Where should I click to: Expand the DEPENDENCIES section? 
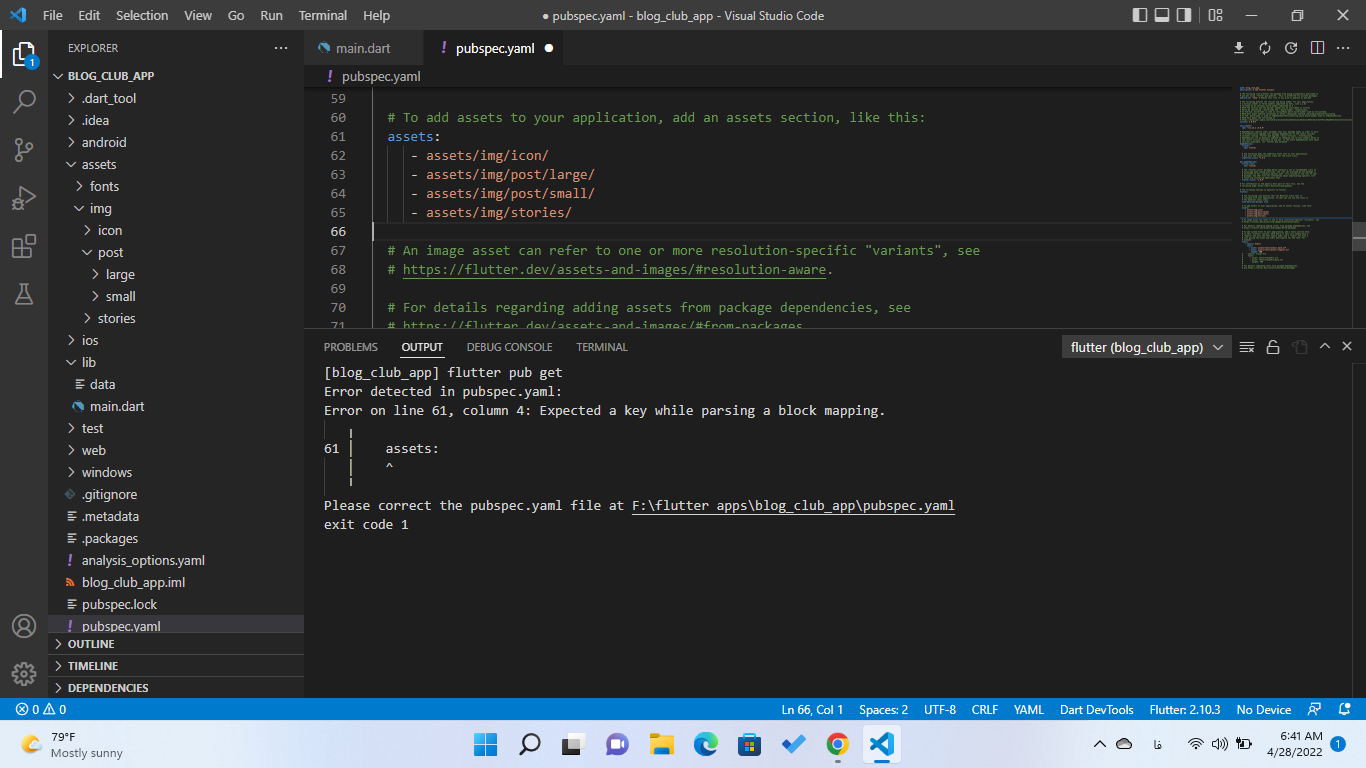coord(176,688)
